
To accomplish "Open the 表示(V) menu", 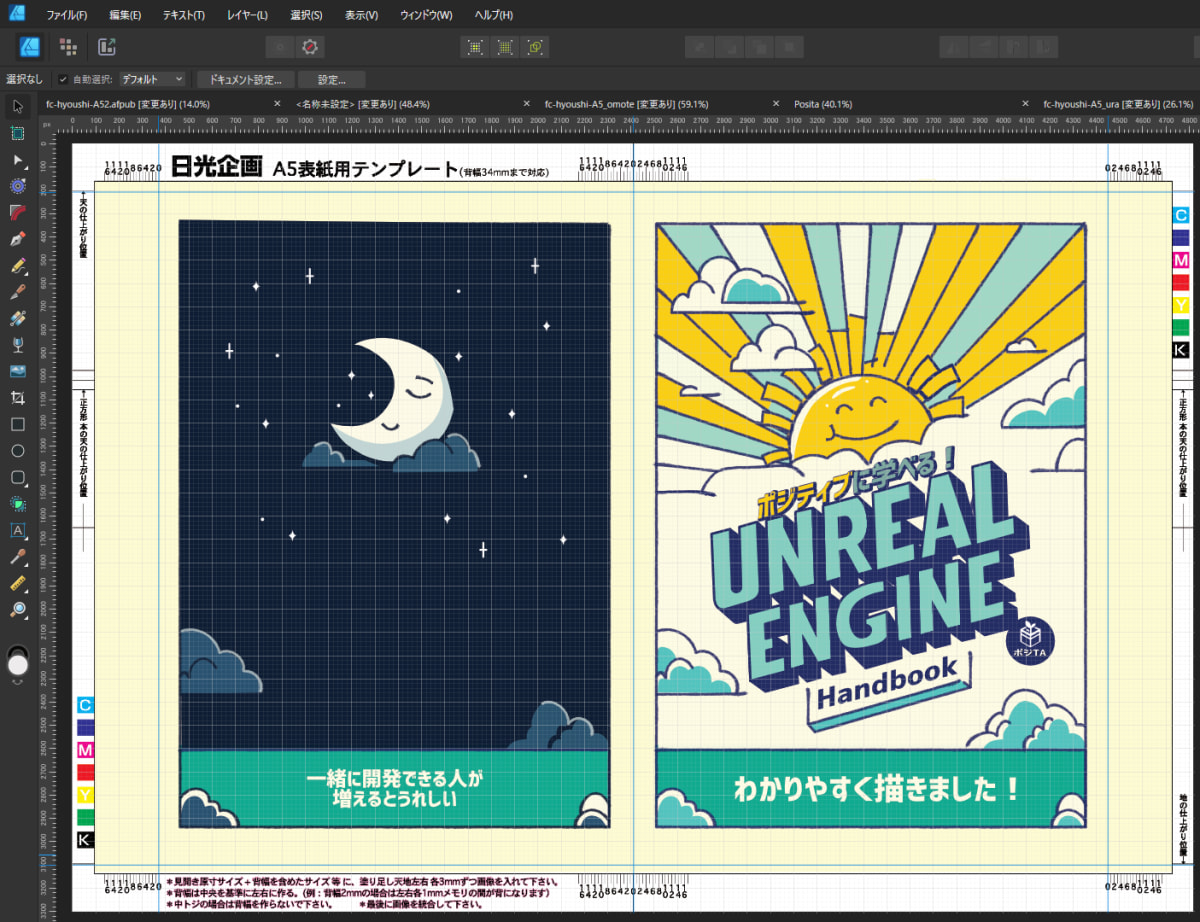I will tap(361, 15).
